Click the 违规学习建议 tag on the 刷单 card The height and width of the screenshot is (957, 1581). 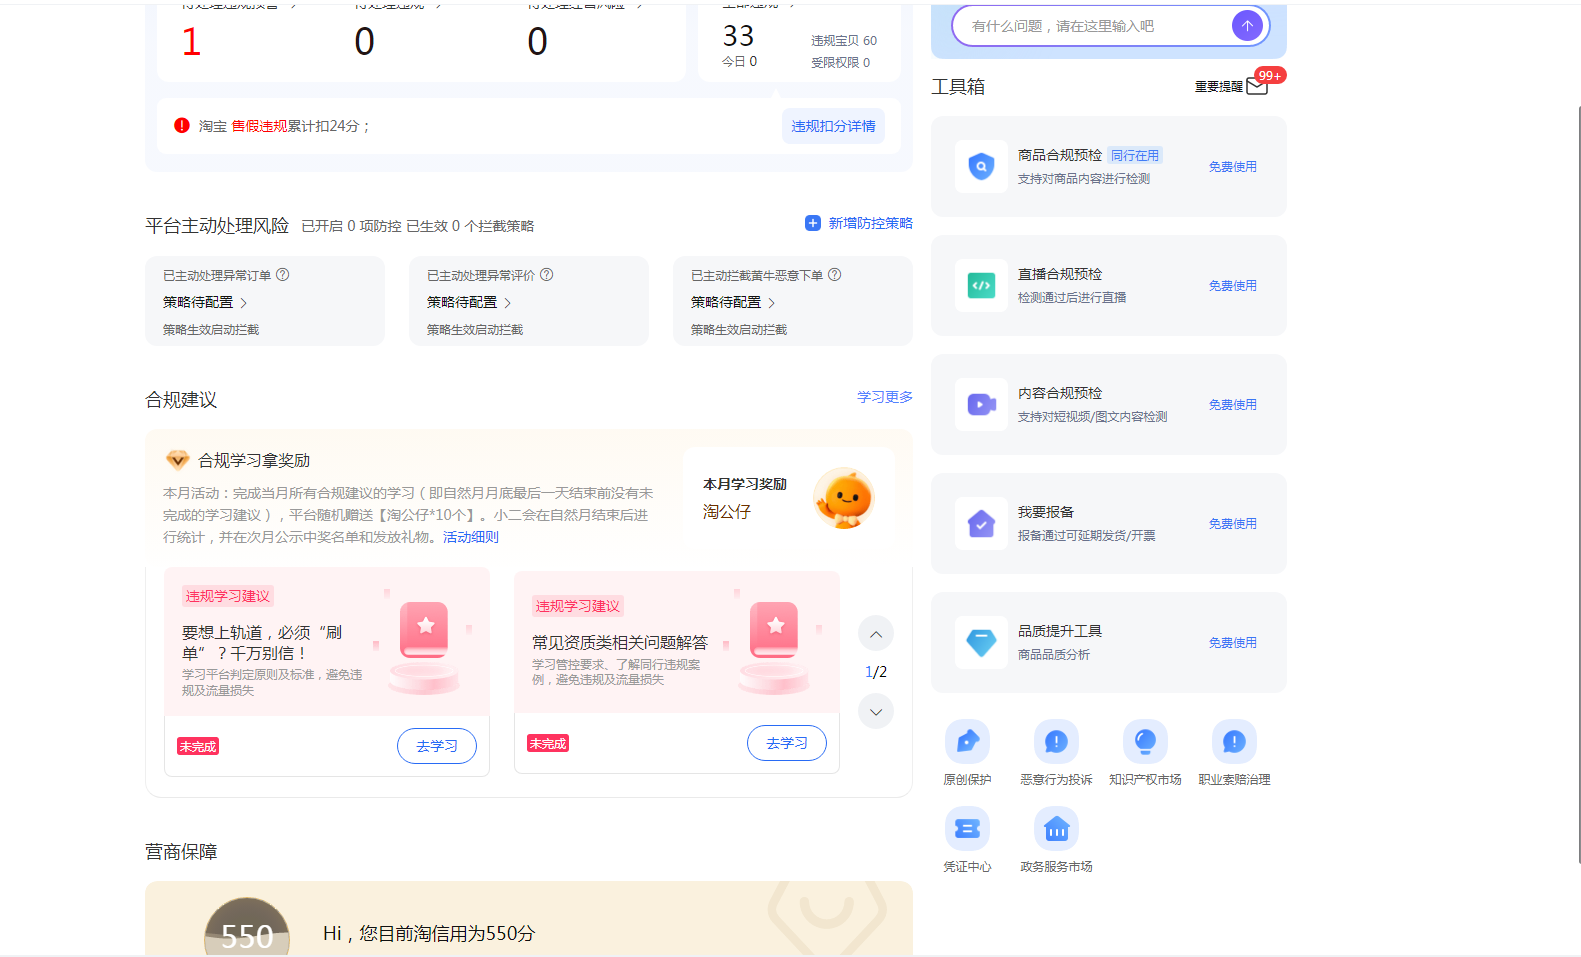point(228,596)
